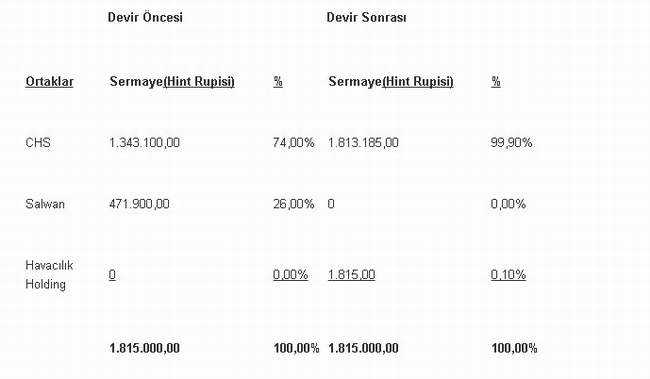Select the Salwan partner row label
Viewport: 650px width, 379px height.
pos(45,204)
